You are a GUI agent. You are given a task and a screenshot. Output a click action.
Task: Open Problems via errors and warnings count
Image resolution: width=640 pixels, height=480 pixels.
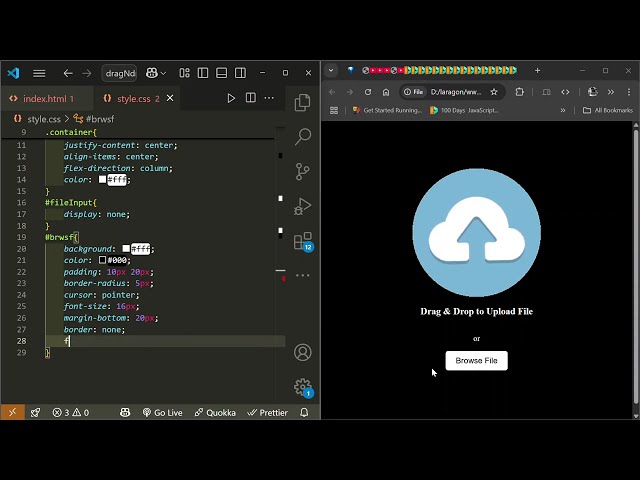pos(71,413)
